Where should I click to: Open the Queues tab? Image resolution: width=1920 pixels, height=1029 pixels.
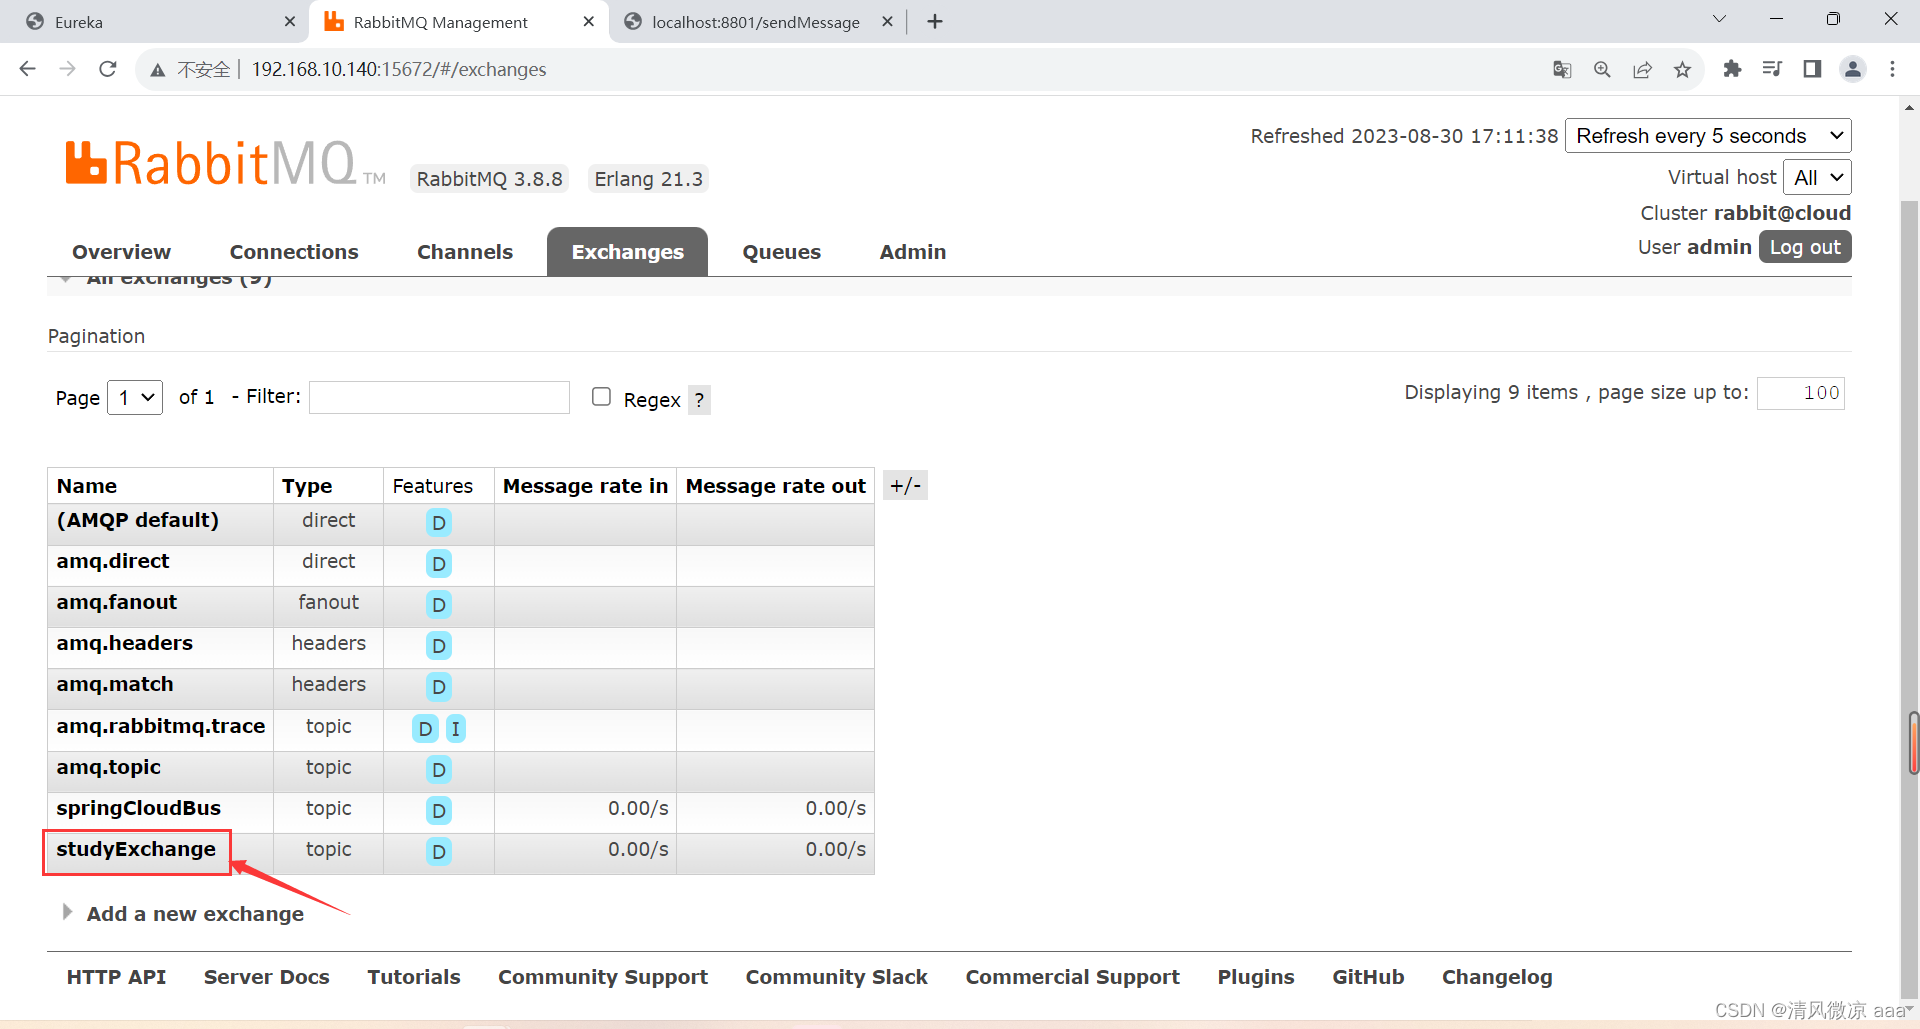coord(782,252)
